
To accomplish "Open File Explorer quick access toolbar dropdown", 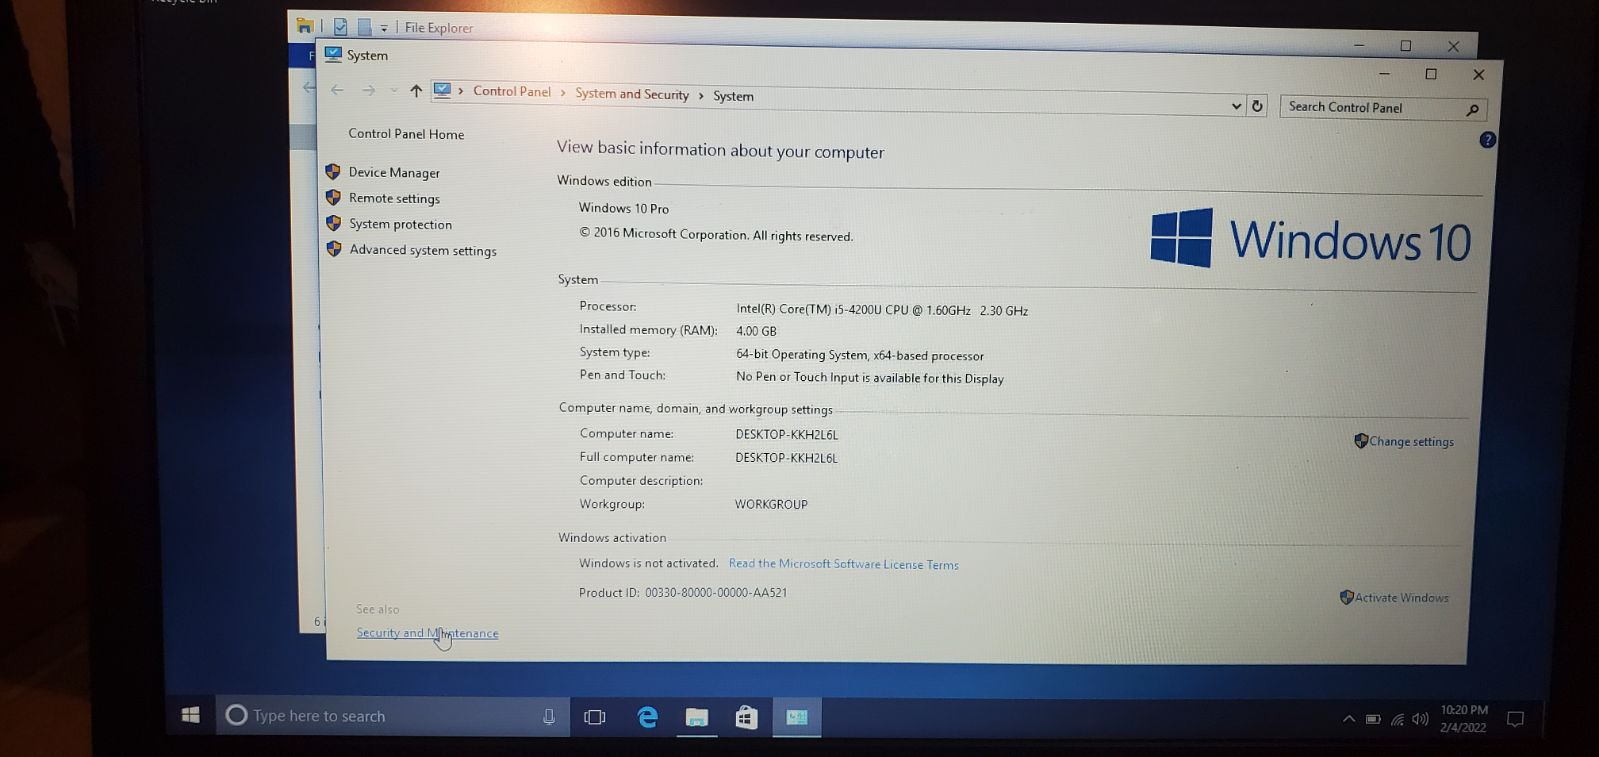I will [x=384, y=28].
